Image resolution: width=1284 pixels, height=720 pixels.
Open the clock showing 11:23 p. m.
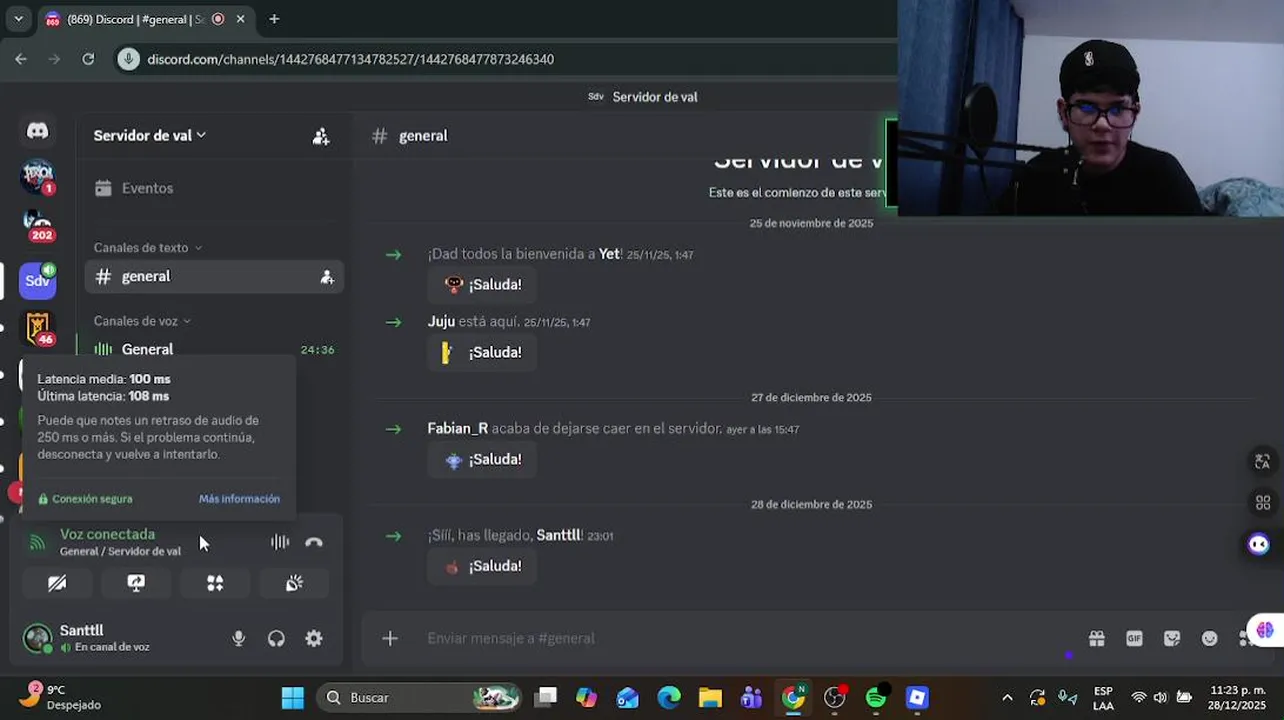click(1238, 697)
